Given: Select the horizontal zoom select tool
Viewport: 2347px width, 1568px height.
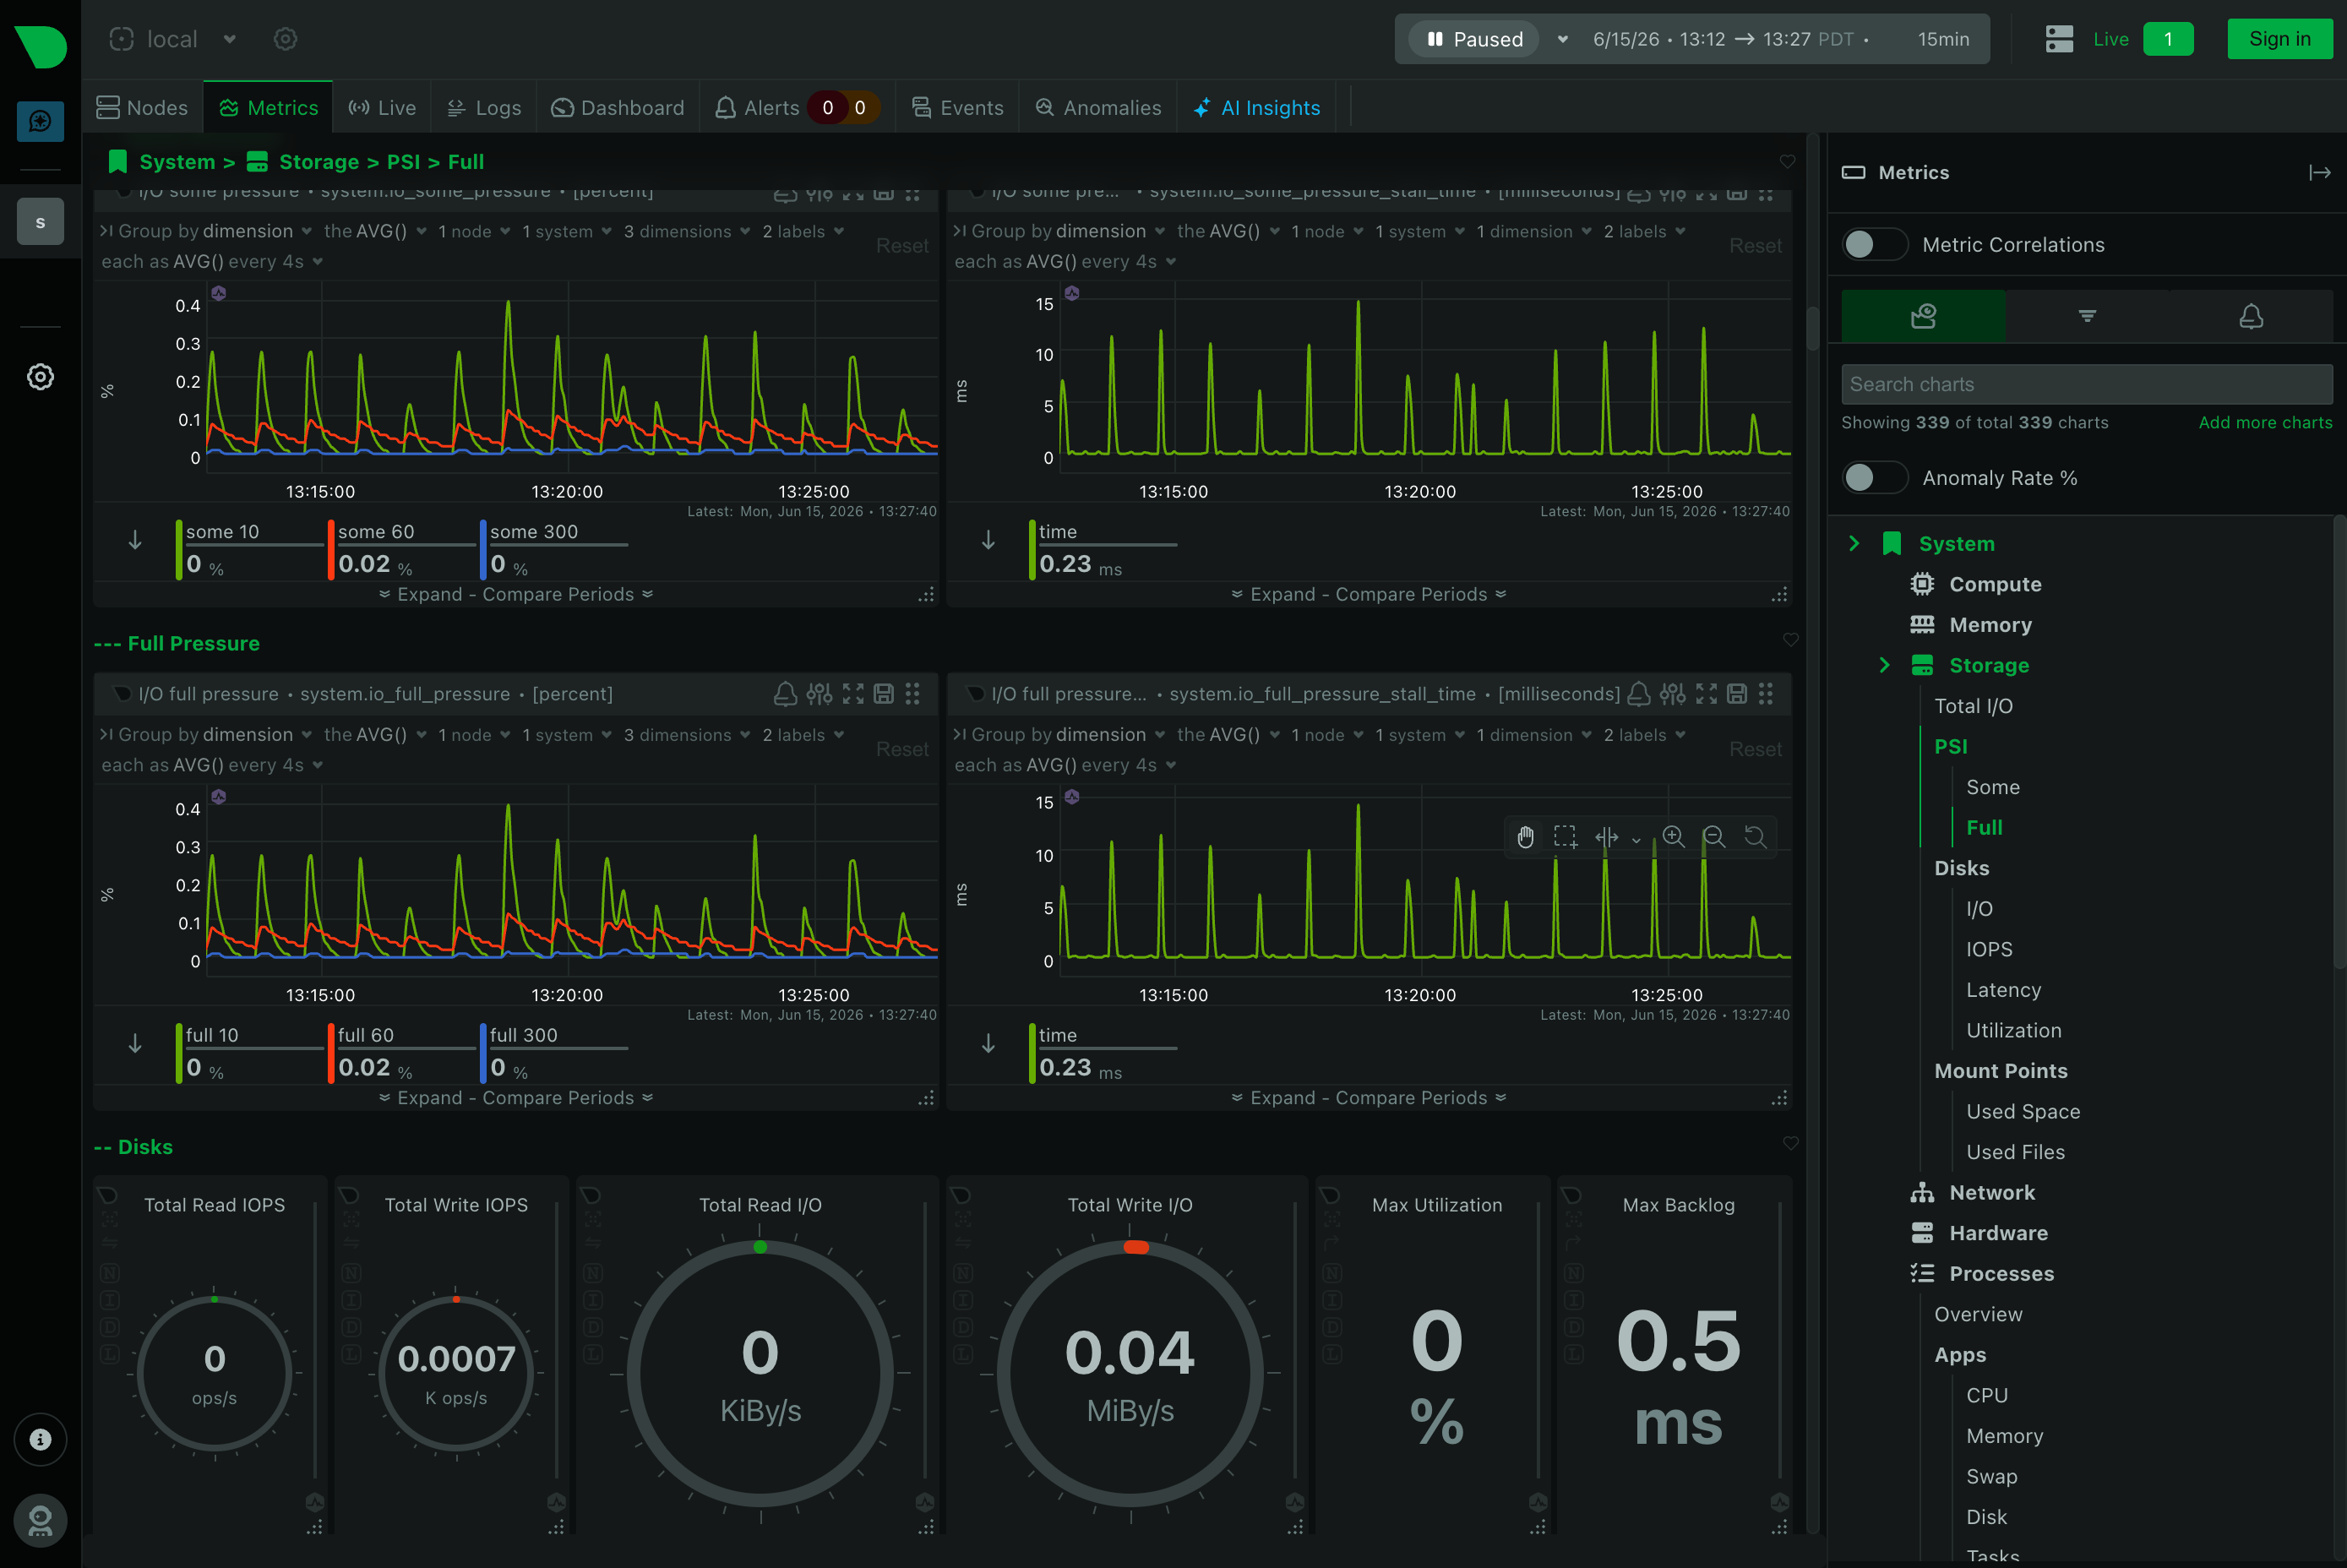Looking at the screenshot, I should pos(1607,837).
